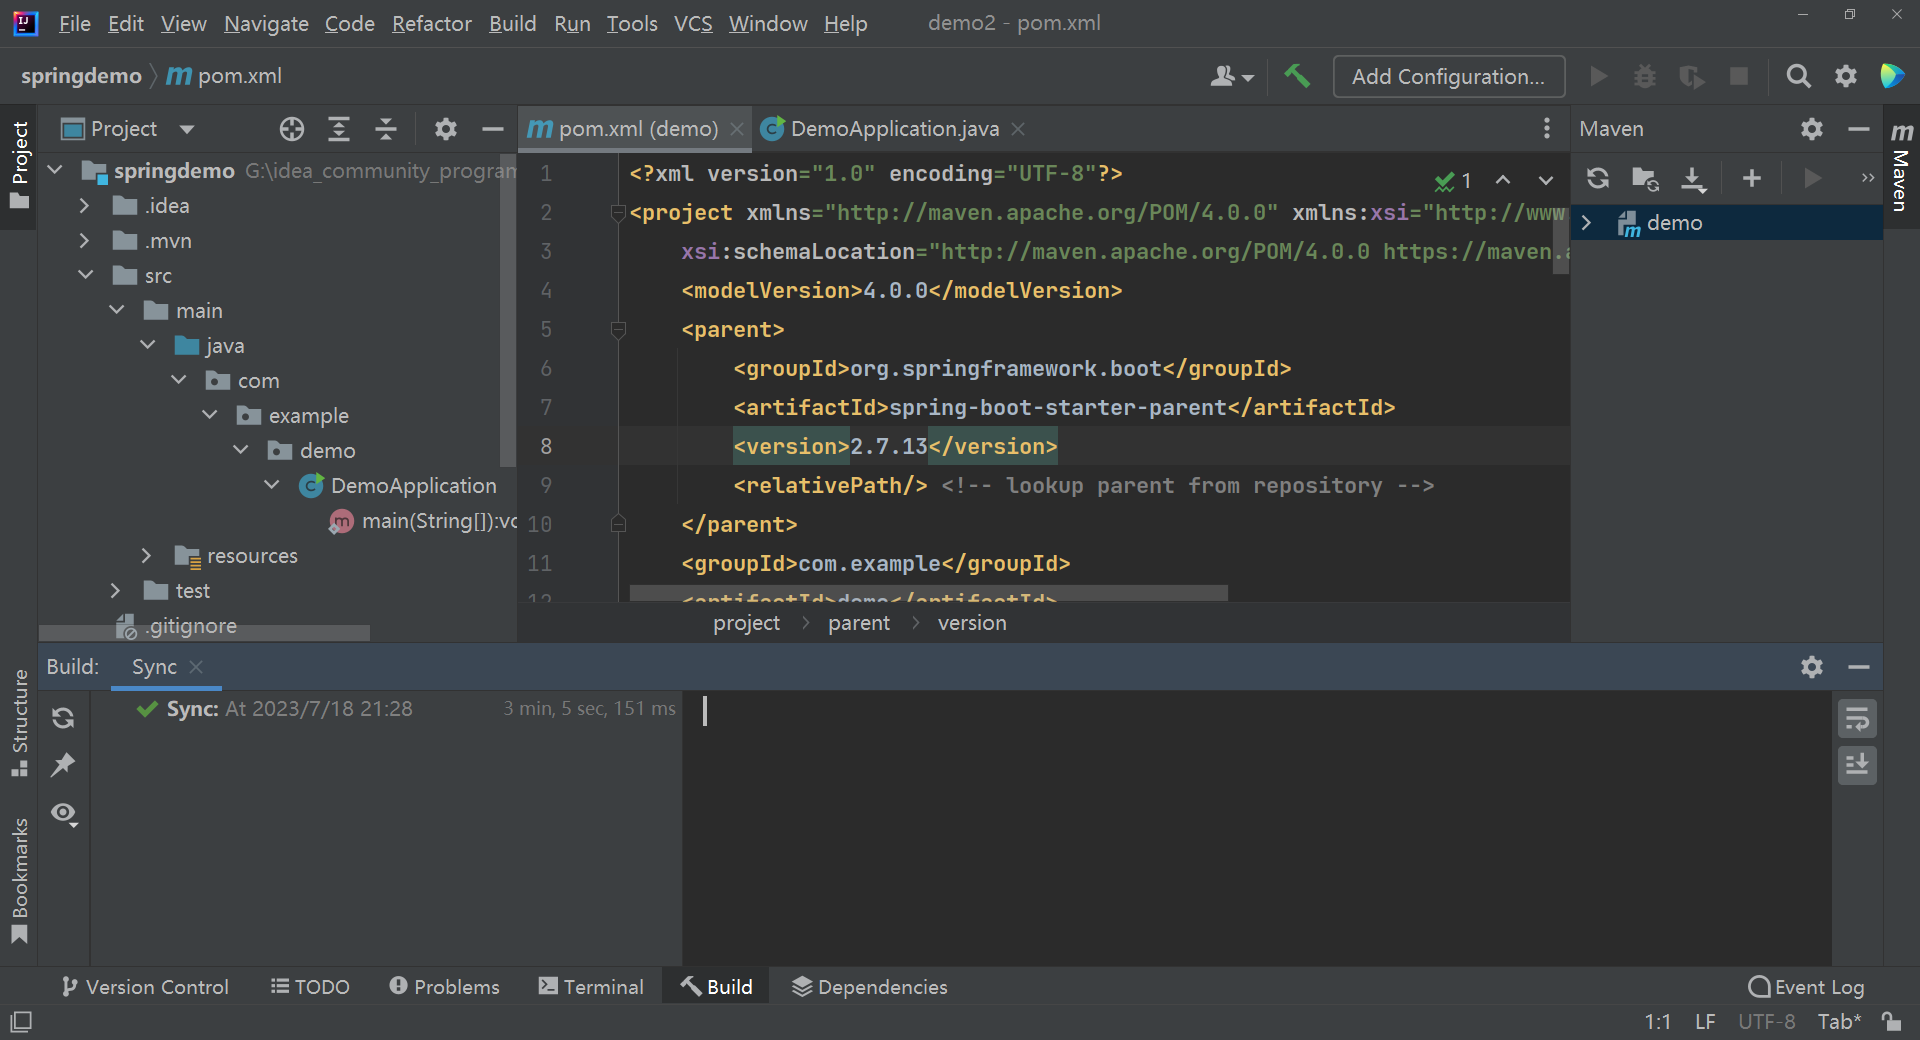Select opened file locator icon in Project panel
Viewport: 1920px width, 1040px height.
click(x=292, y=129)
